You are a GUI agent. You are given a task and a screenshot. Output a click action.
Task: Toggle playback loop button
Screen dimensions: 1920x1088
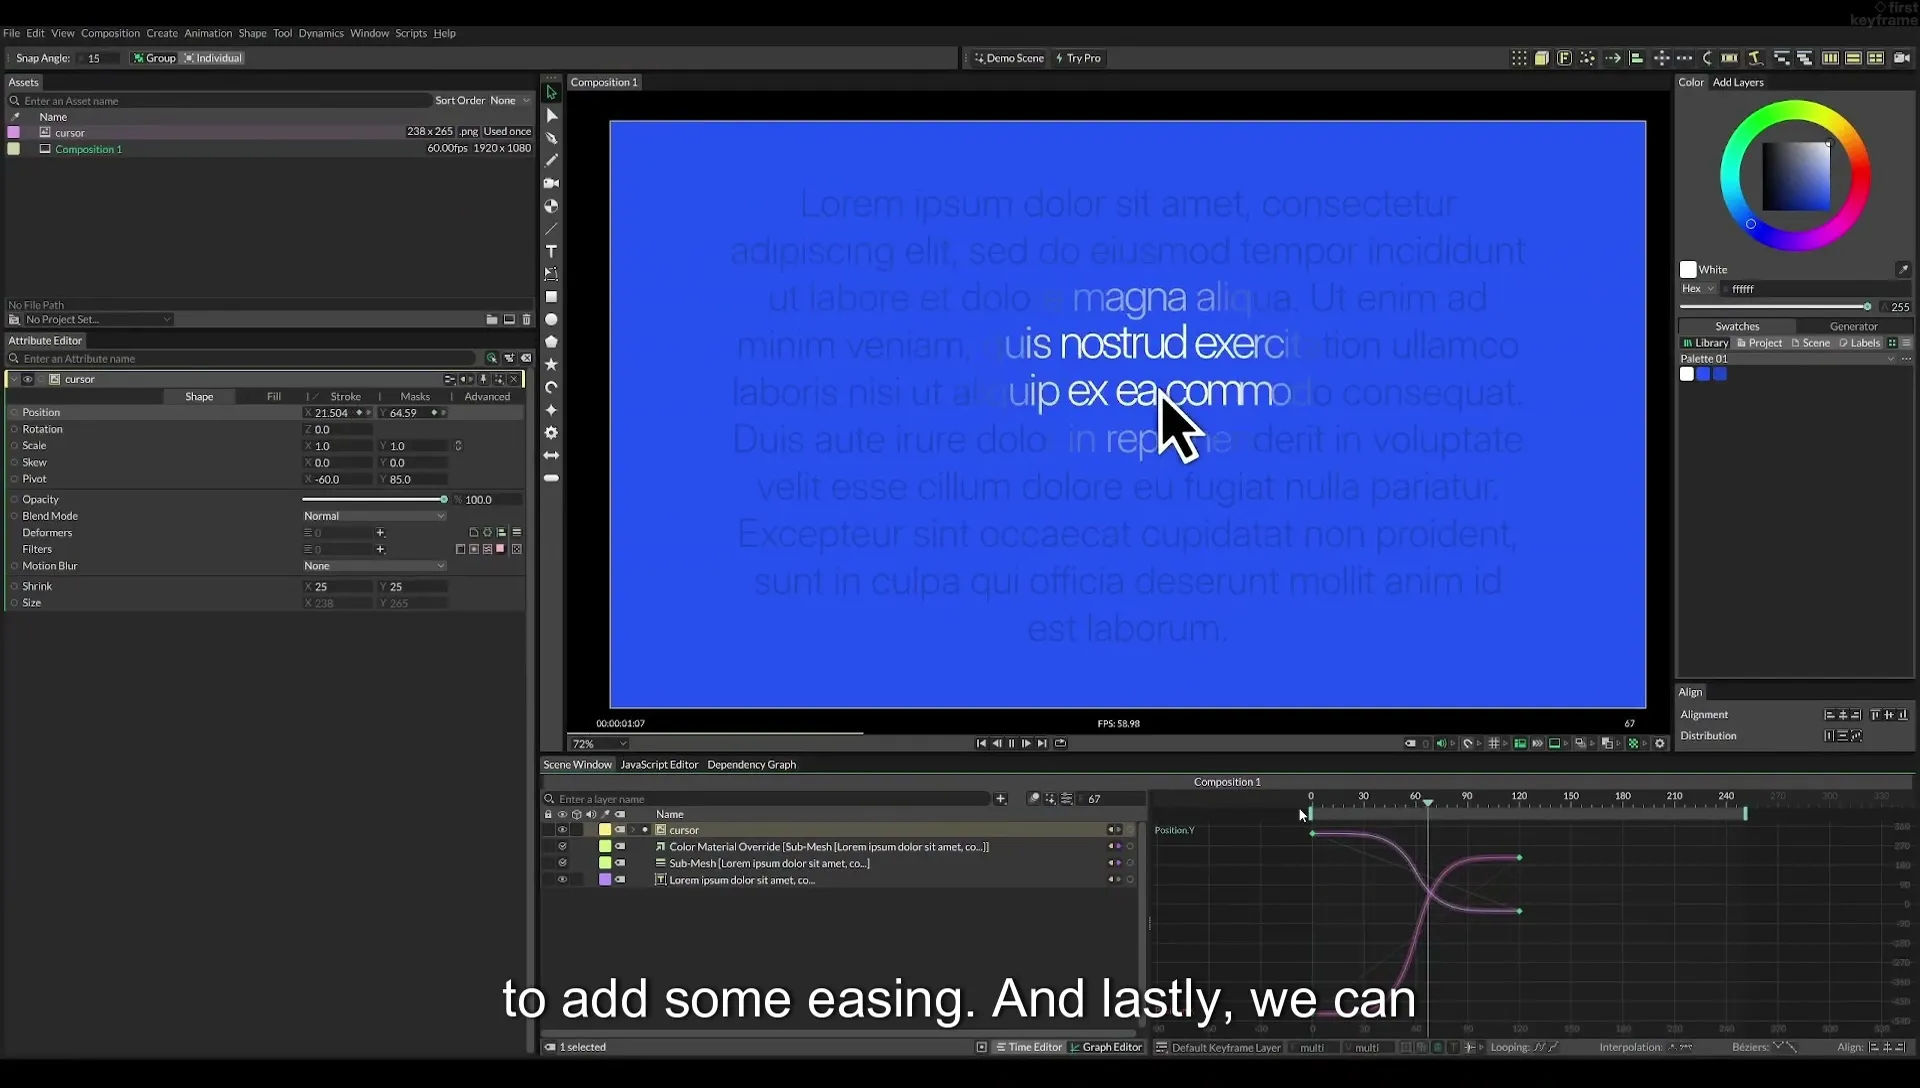pyautogui.click(x=1060, y=743)
